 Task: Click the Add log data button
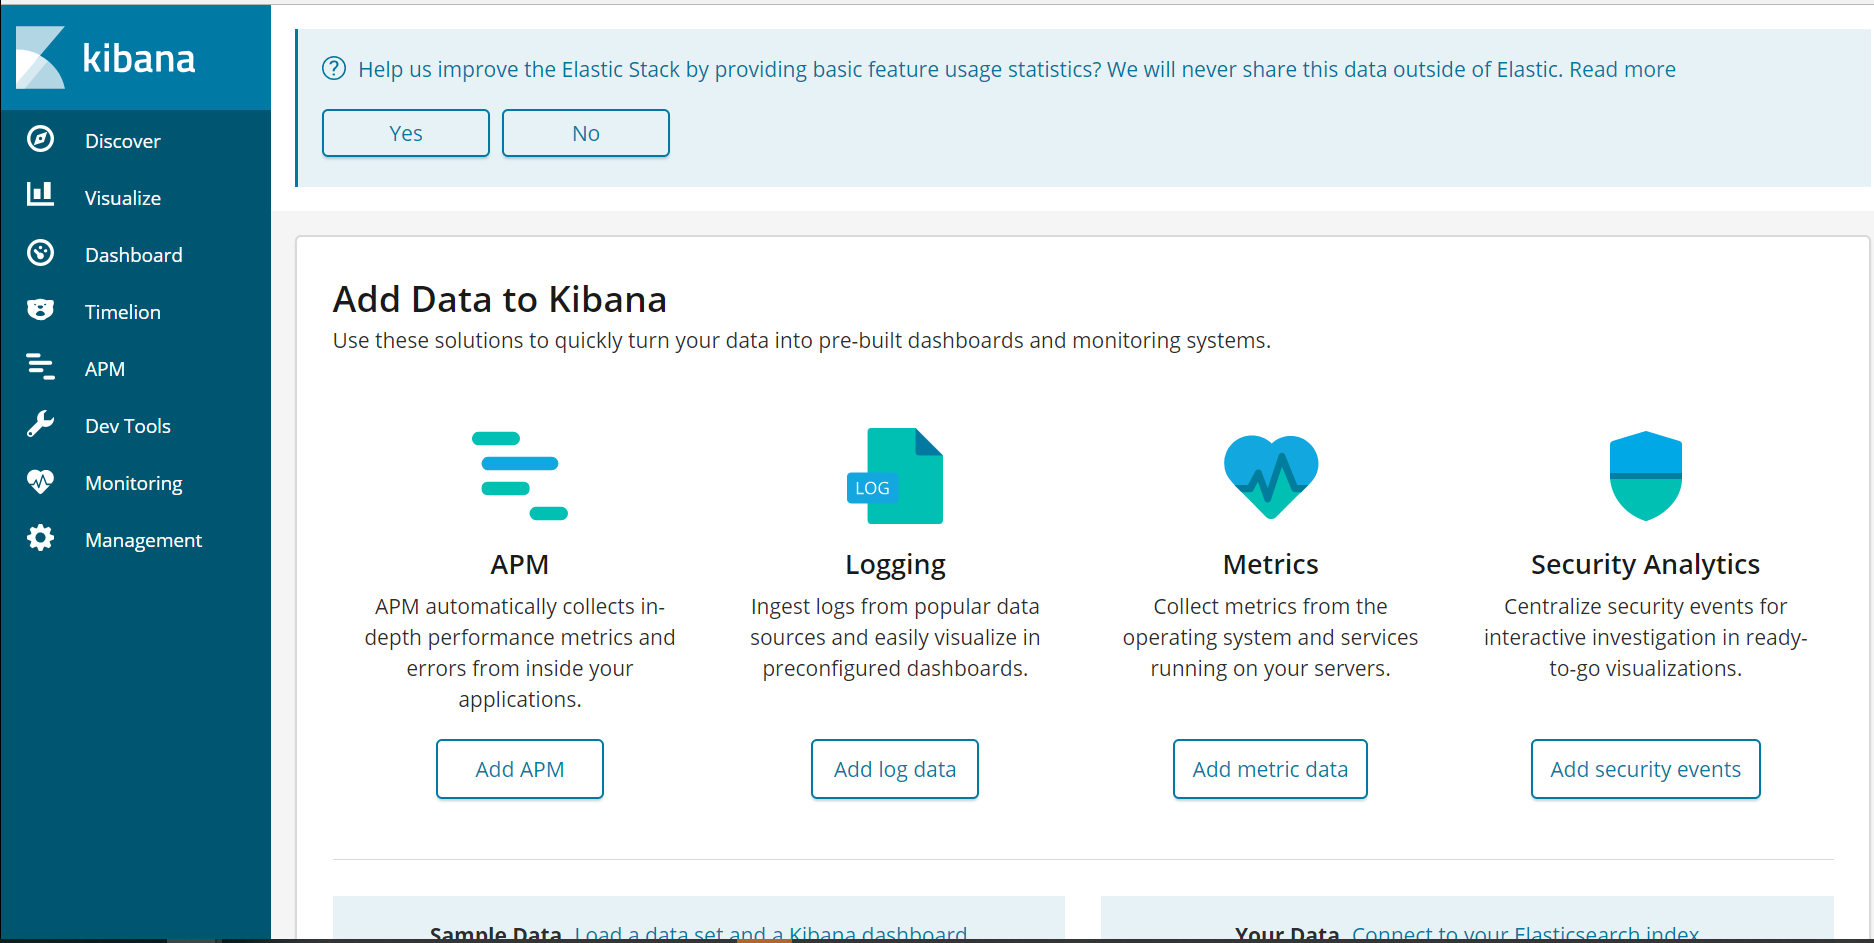pos(895,769)
